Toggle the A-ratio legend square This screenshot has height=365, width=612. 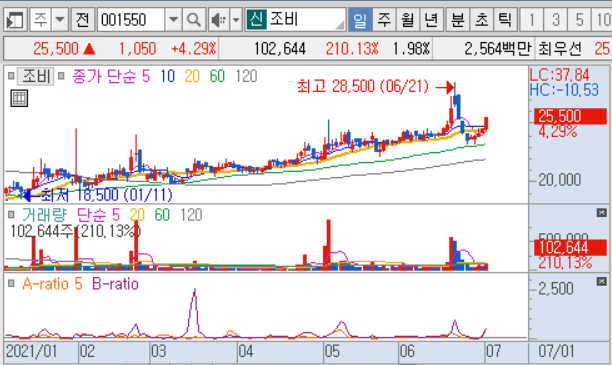click(11, 283)
